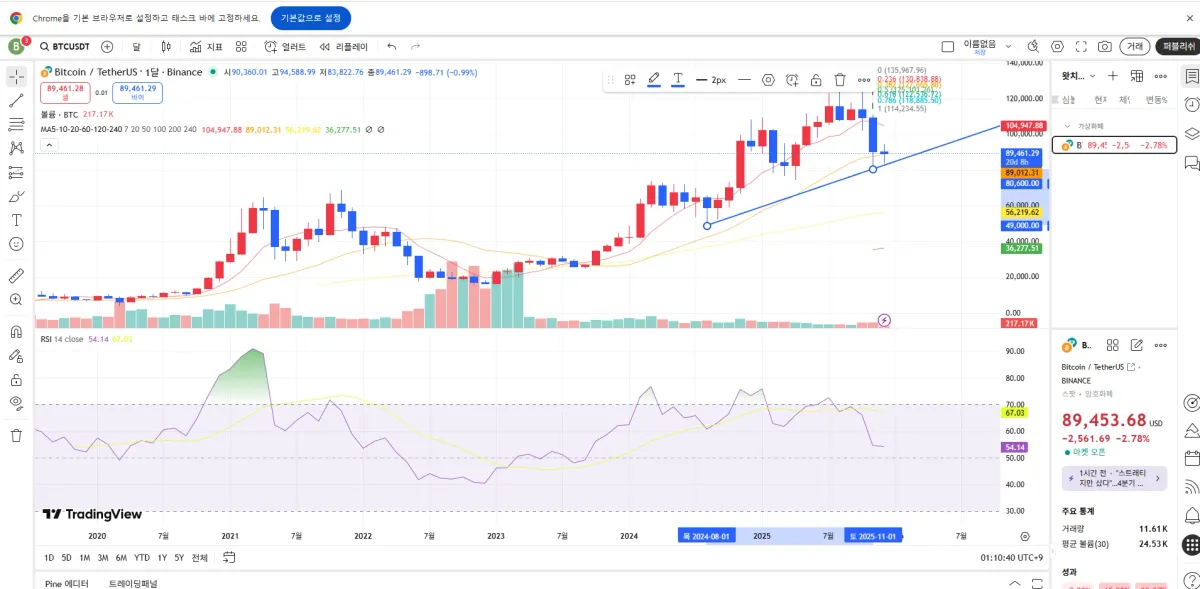Collapse the 가상화폐 watchlist section
1200x589 pixels.
pyautogui.click(x=1067, y=126)
